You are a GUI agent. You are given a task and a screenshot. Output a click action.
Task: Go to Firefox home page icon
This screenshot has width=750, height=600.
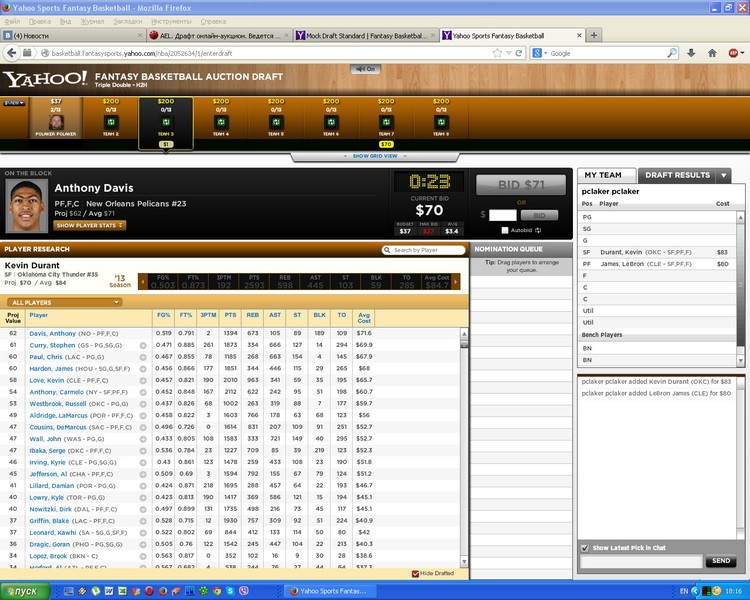[x=712, y=53]
